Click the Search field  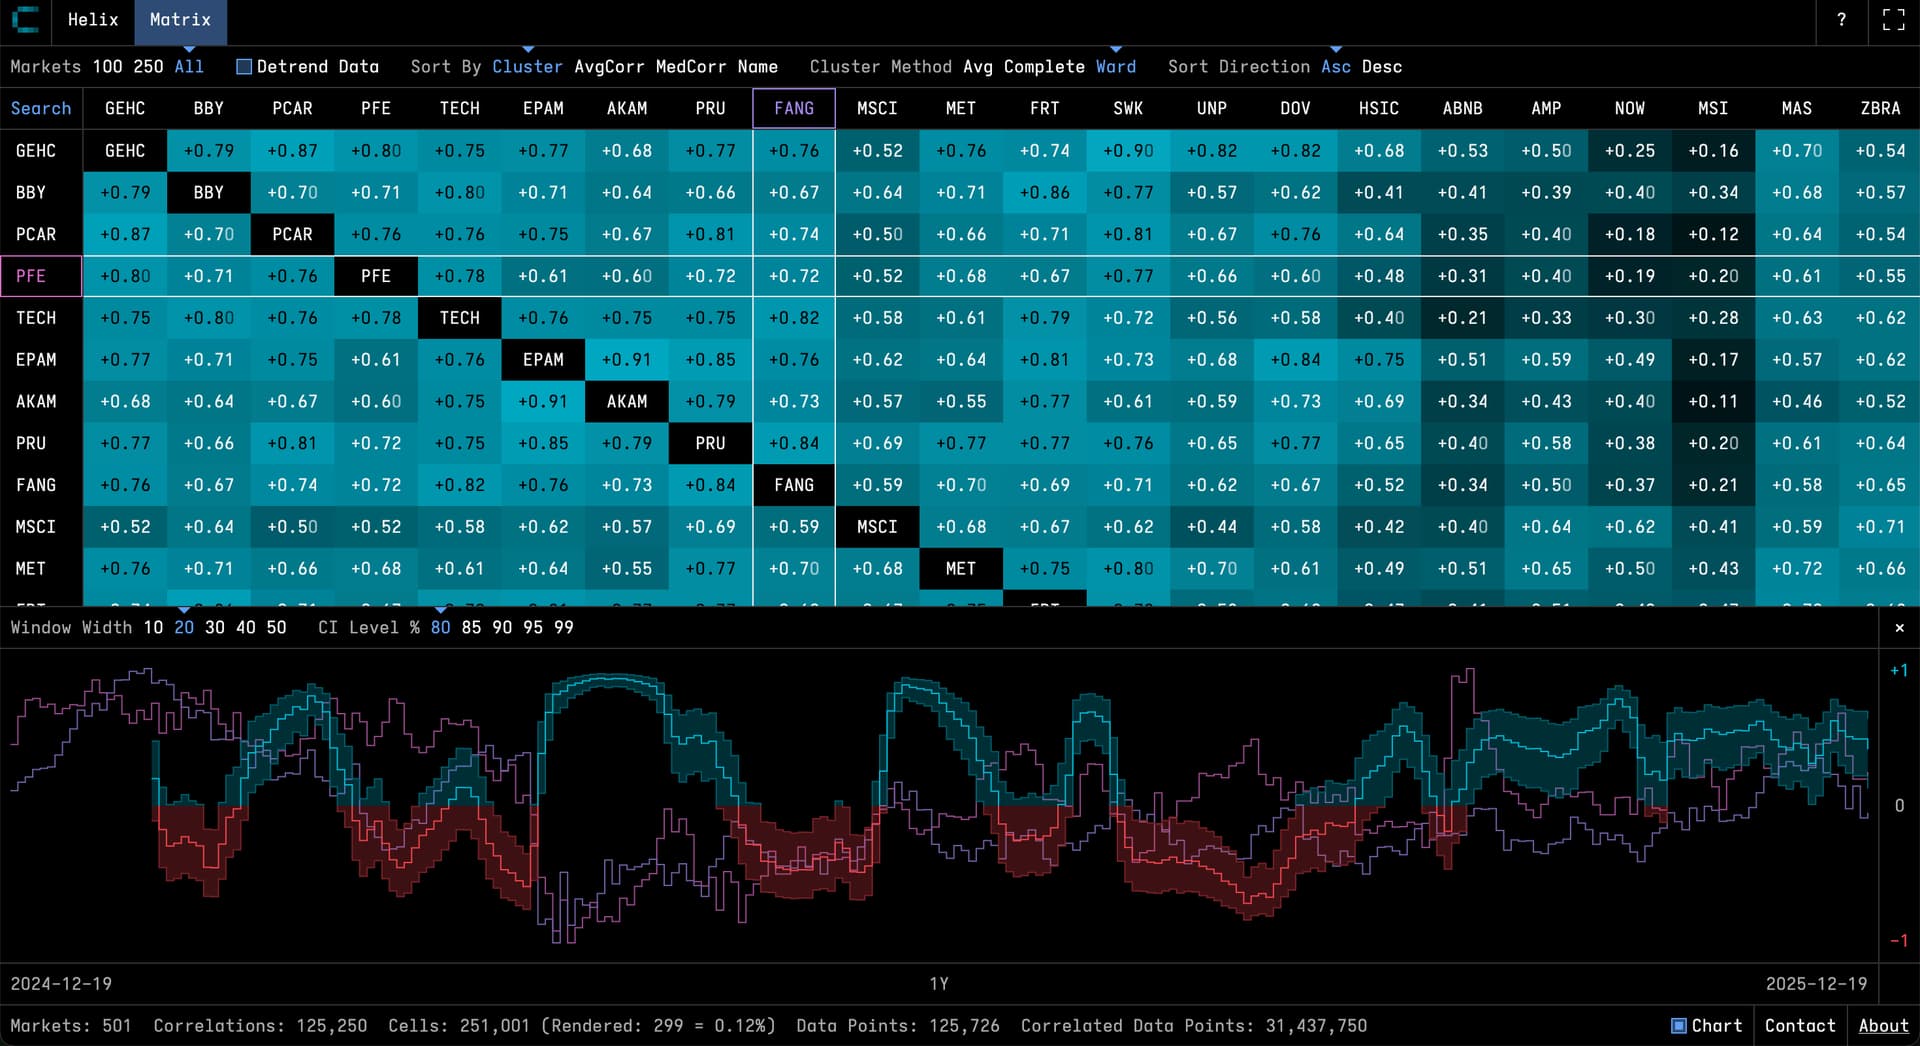(x=41, y=108)
